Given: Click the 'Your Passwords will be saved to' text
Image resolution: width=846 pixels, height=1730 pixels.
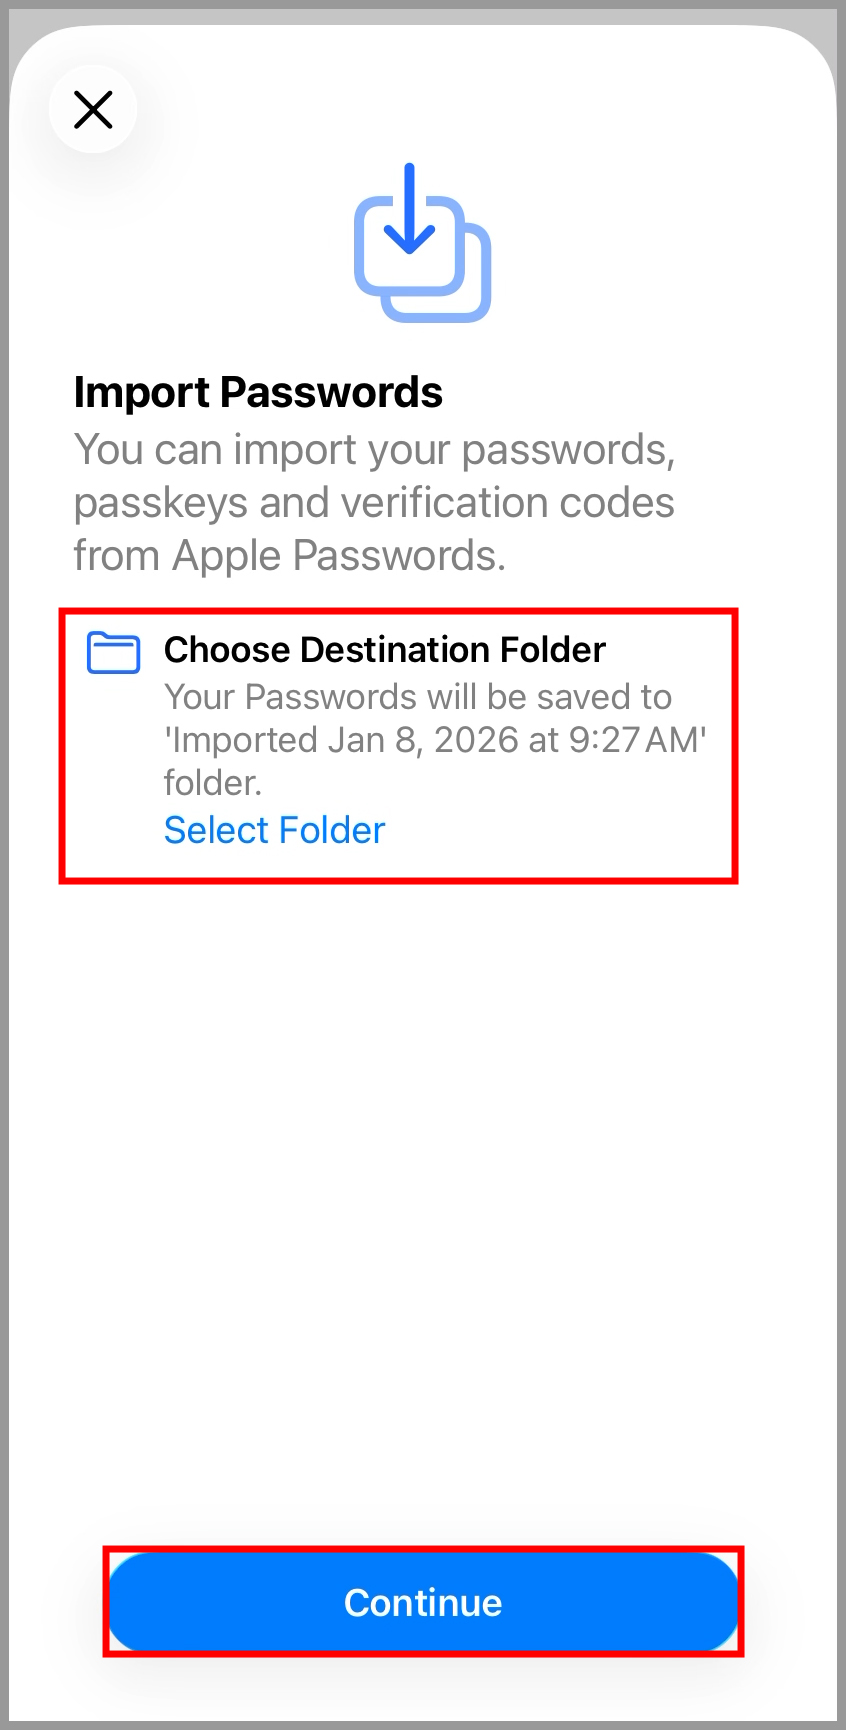Looking at the screenshot, I should (x=417, y=697).
